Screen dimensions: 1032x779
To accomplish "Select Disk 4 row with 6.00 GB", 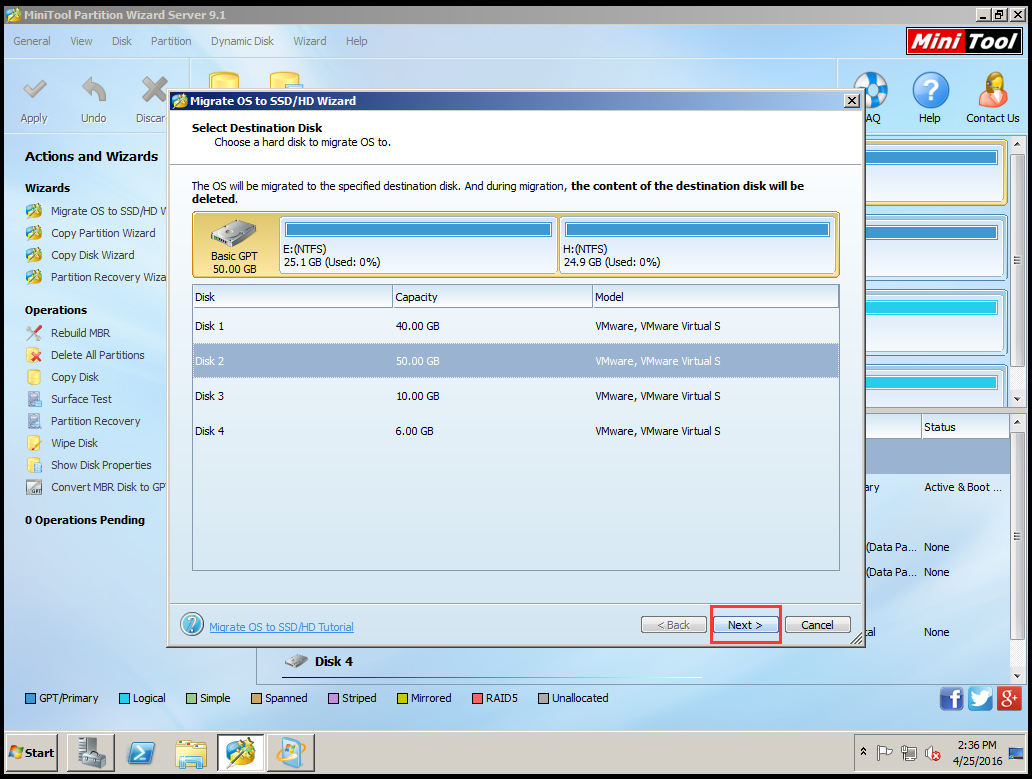I will click(x=516, y=431).
